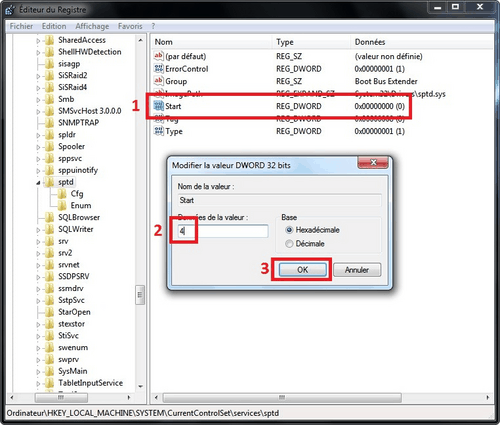Expand the SMSvcHost 3.0.0.0 tree node
This screenshot has width=500, height=425.
38,112
